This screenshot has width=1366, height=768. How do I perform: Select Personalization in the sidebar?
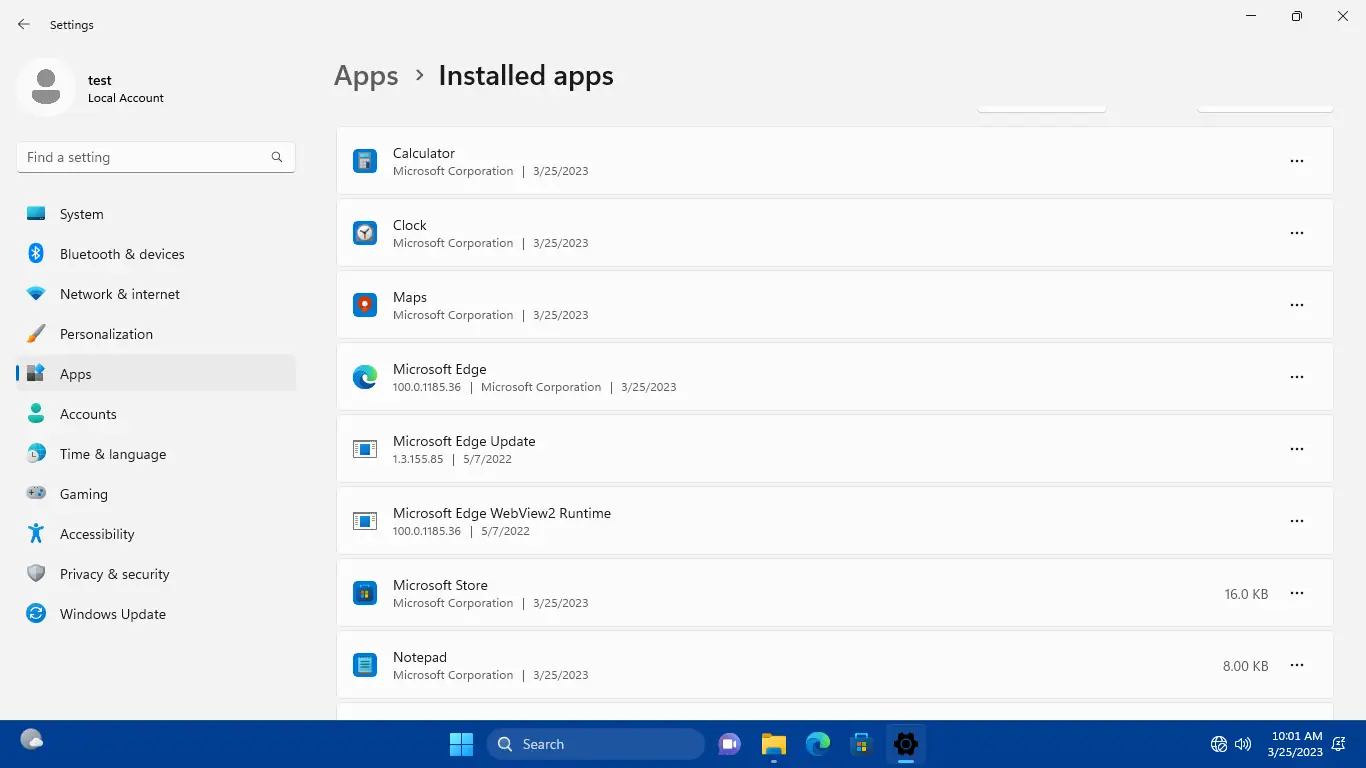click(x=156, y=334)
